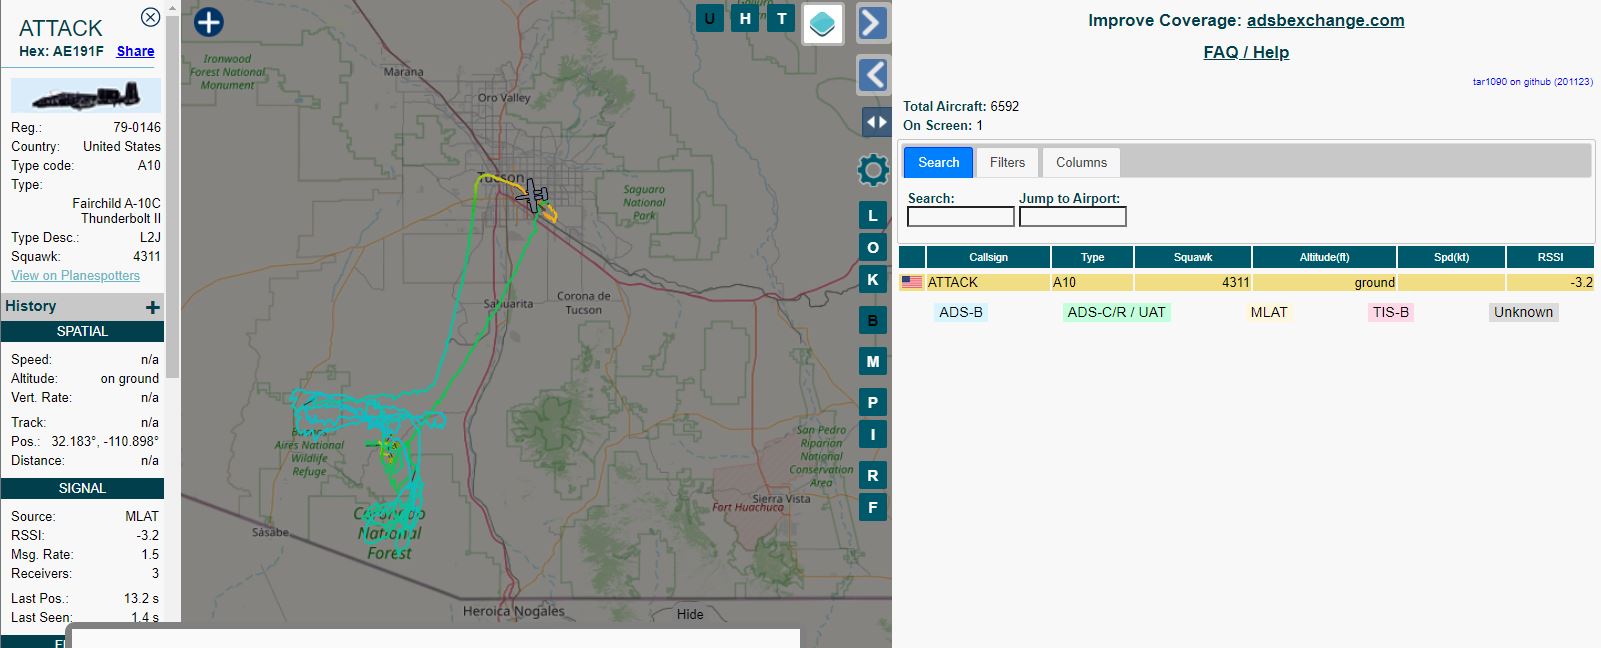This screenshot has height=648, width=1601.
Task: Toggle the U map button
Action: pos(710,18)
